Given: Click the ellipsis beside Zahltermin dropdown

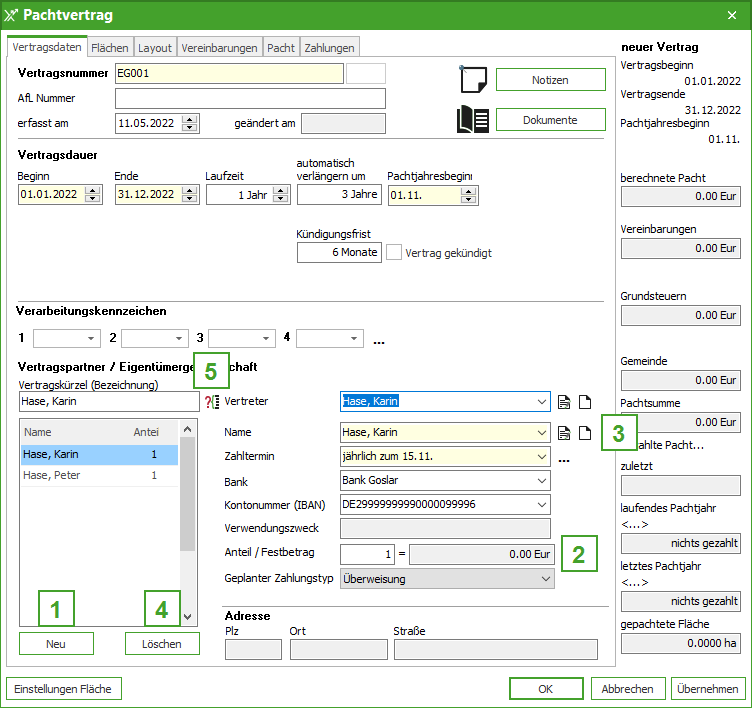Looking at the screenshot, I should click(x=565, y=460).
